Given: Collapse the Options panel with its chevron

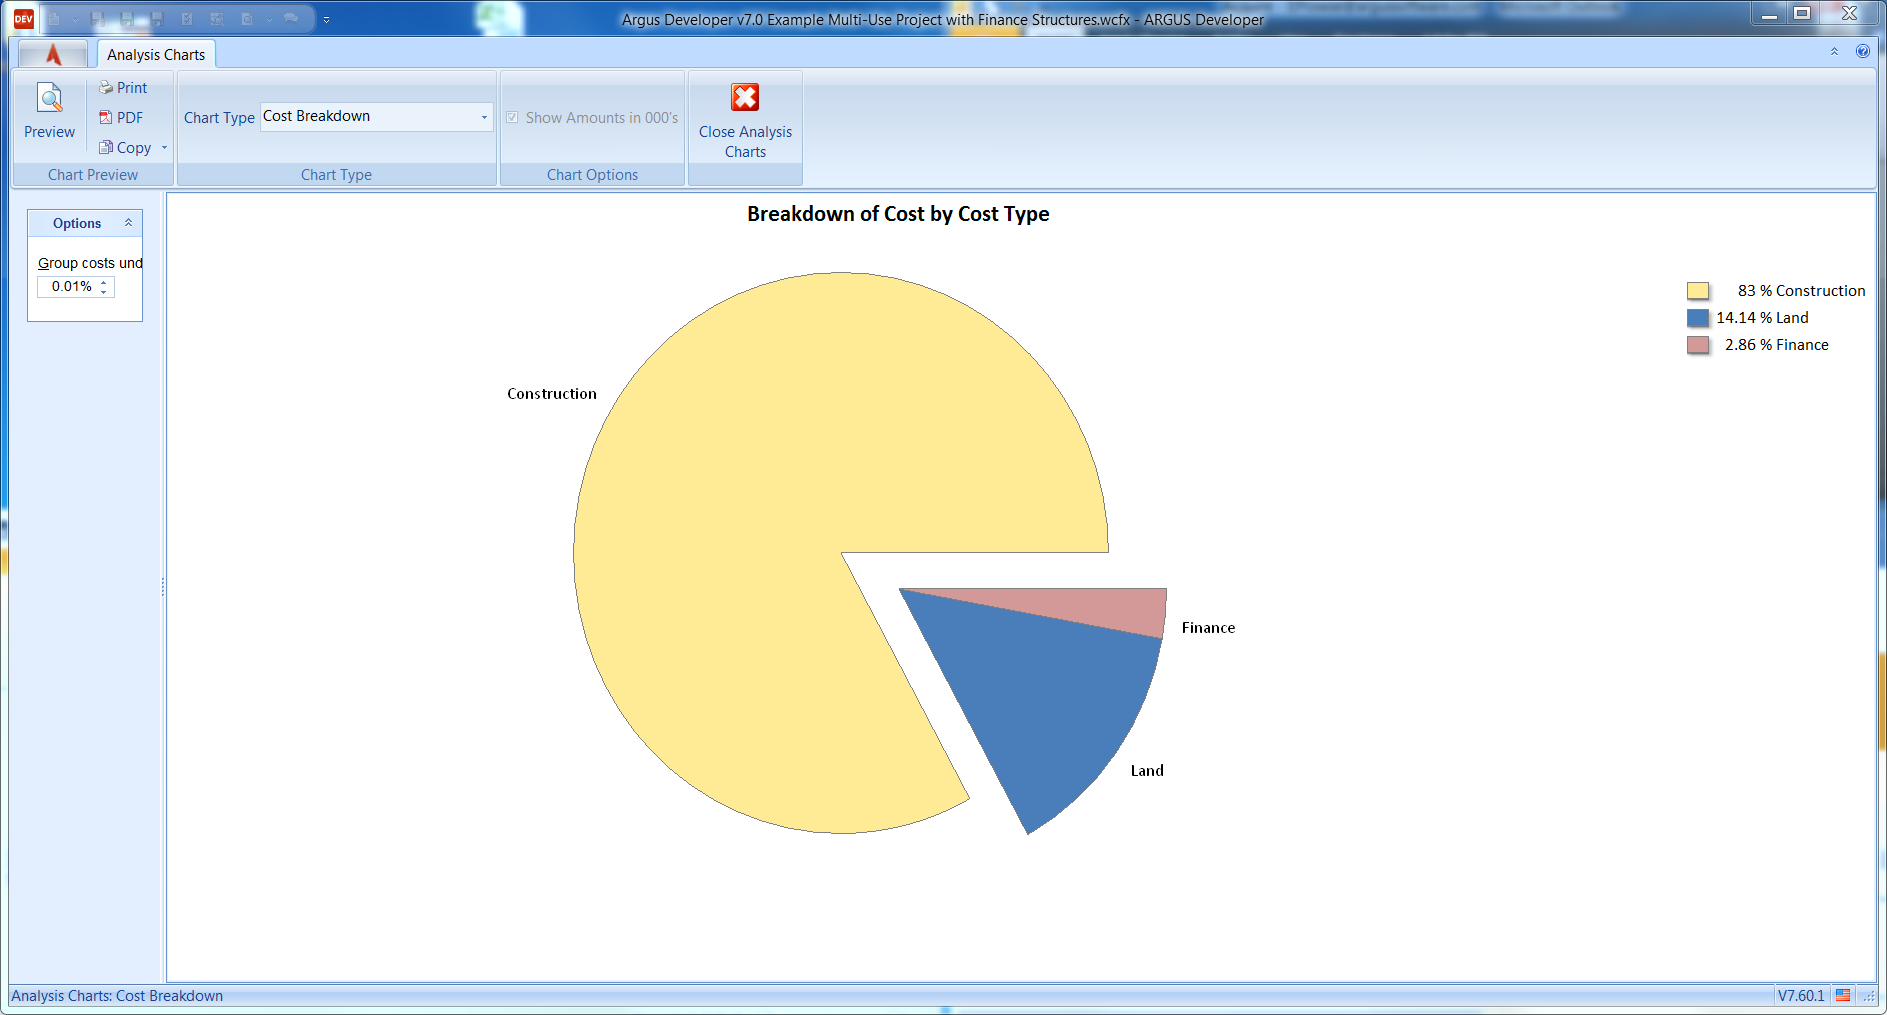Looking at the screenshot, I should [128, 222].
